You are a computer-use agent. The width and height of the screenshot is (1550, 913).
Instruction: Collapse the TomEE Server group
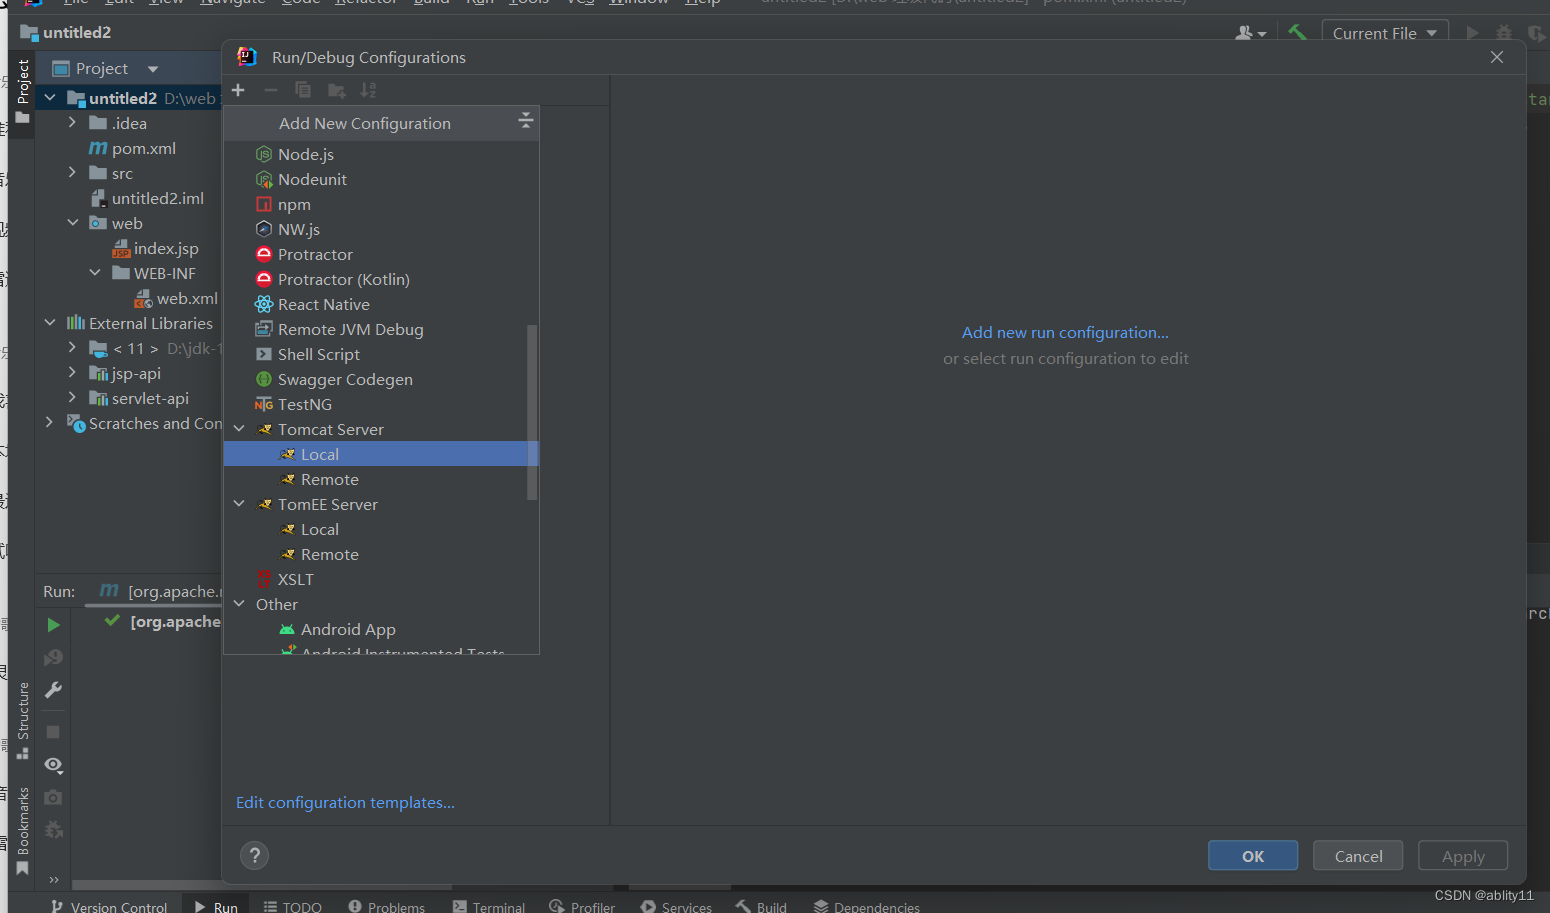pos(239,503)
